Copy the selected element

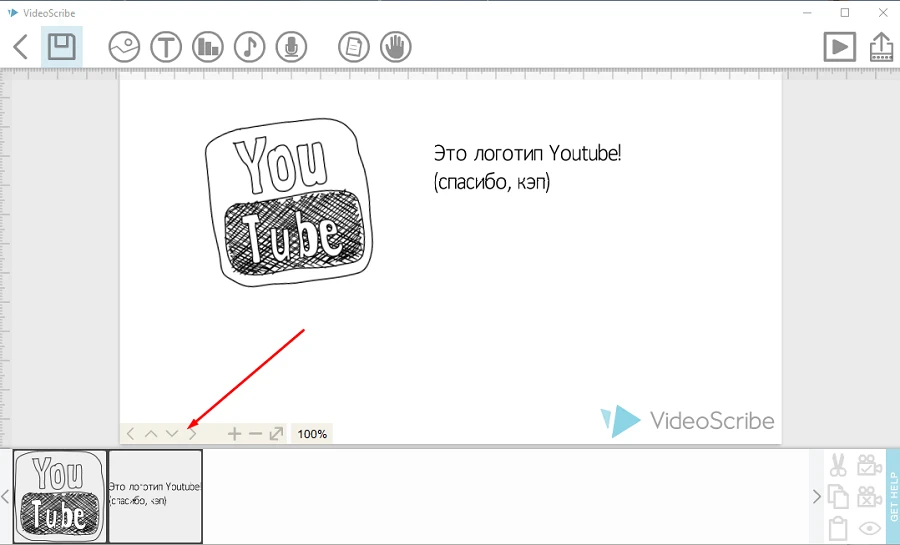pyautogui.click(x=838, y=496)
